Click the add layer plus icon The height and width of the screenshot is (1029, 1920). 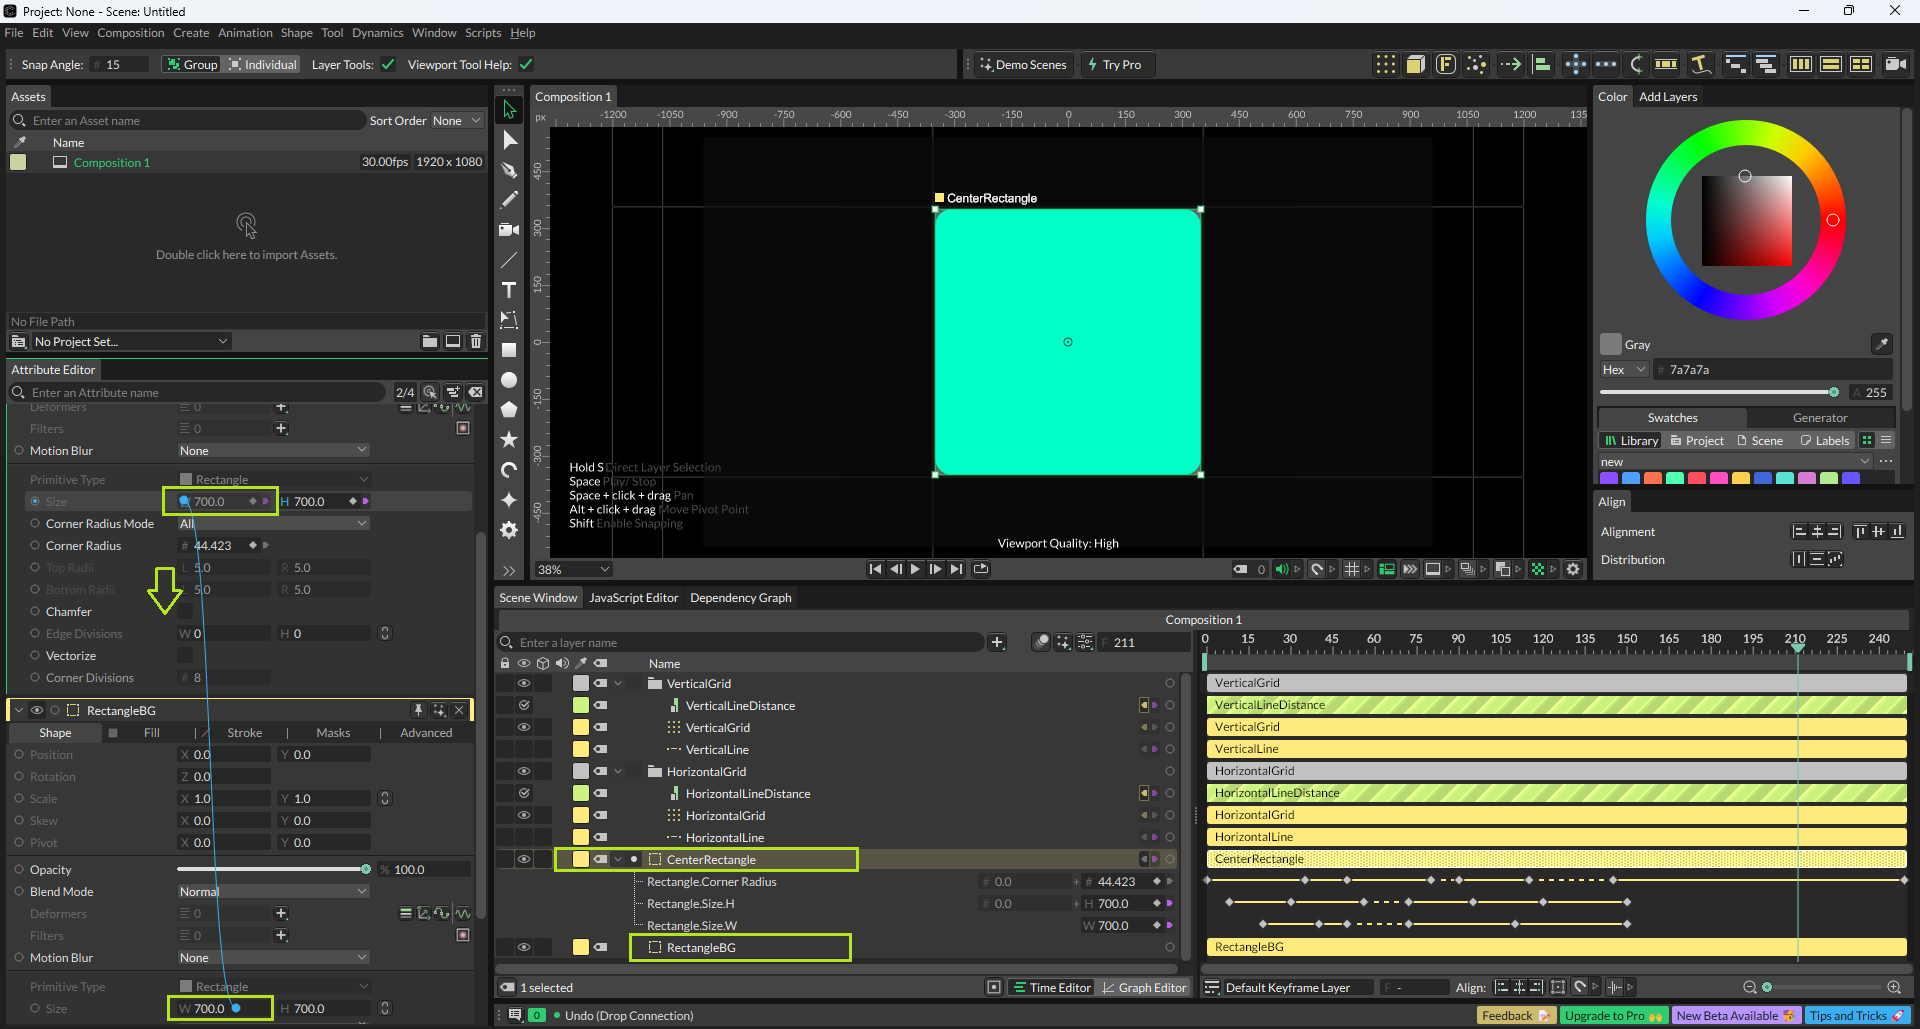point(997,642)
